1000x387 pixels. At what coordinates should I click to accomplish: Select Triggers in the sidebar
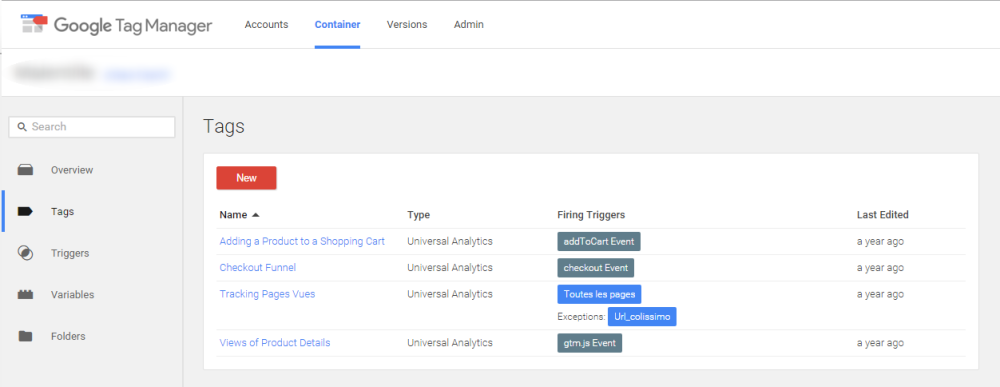tap(70, 253)
